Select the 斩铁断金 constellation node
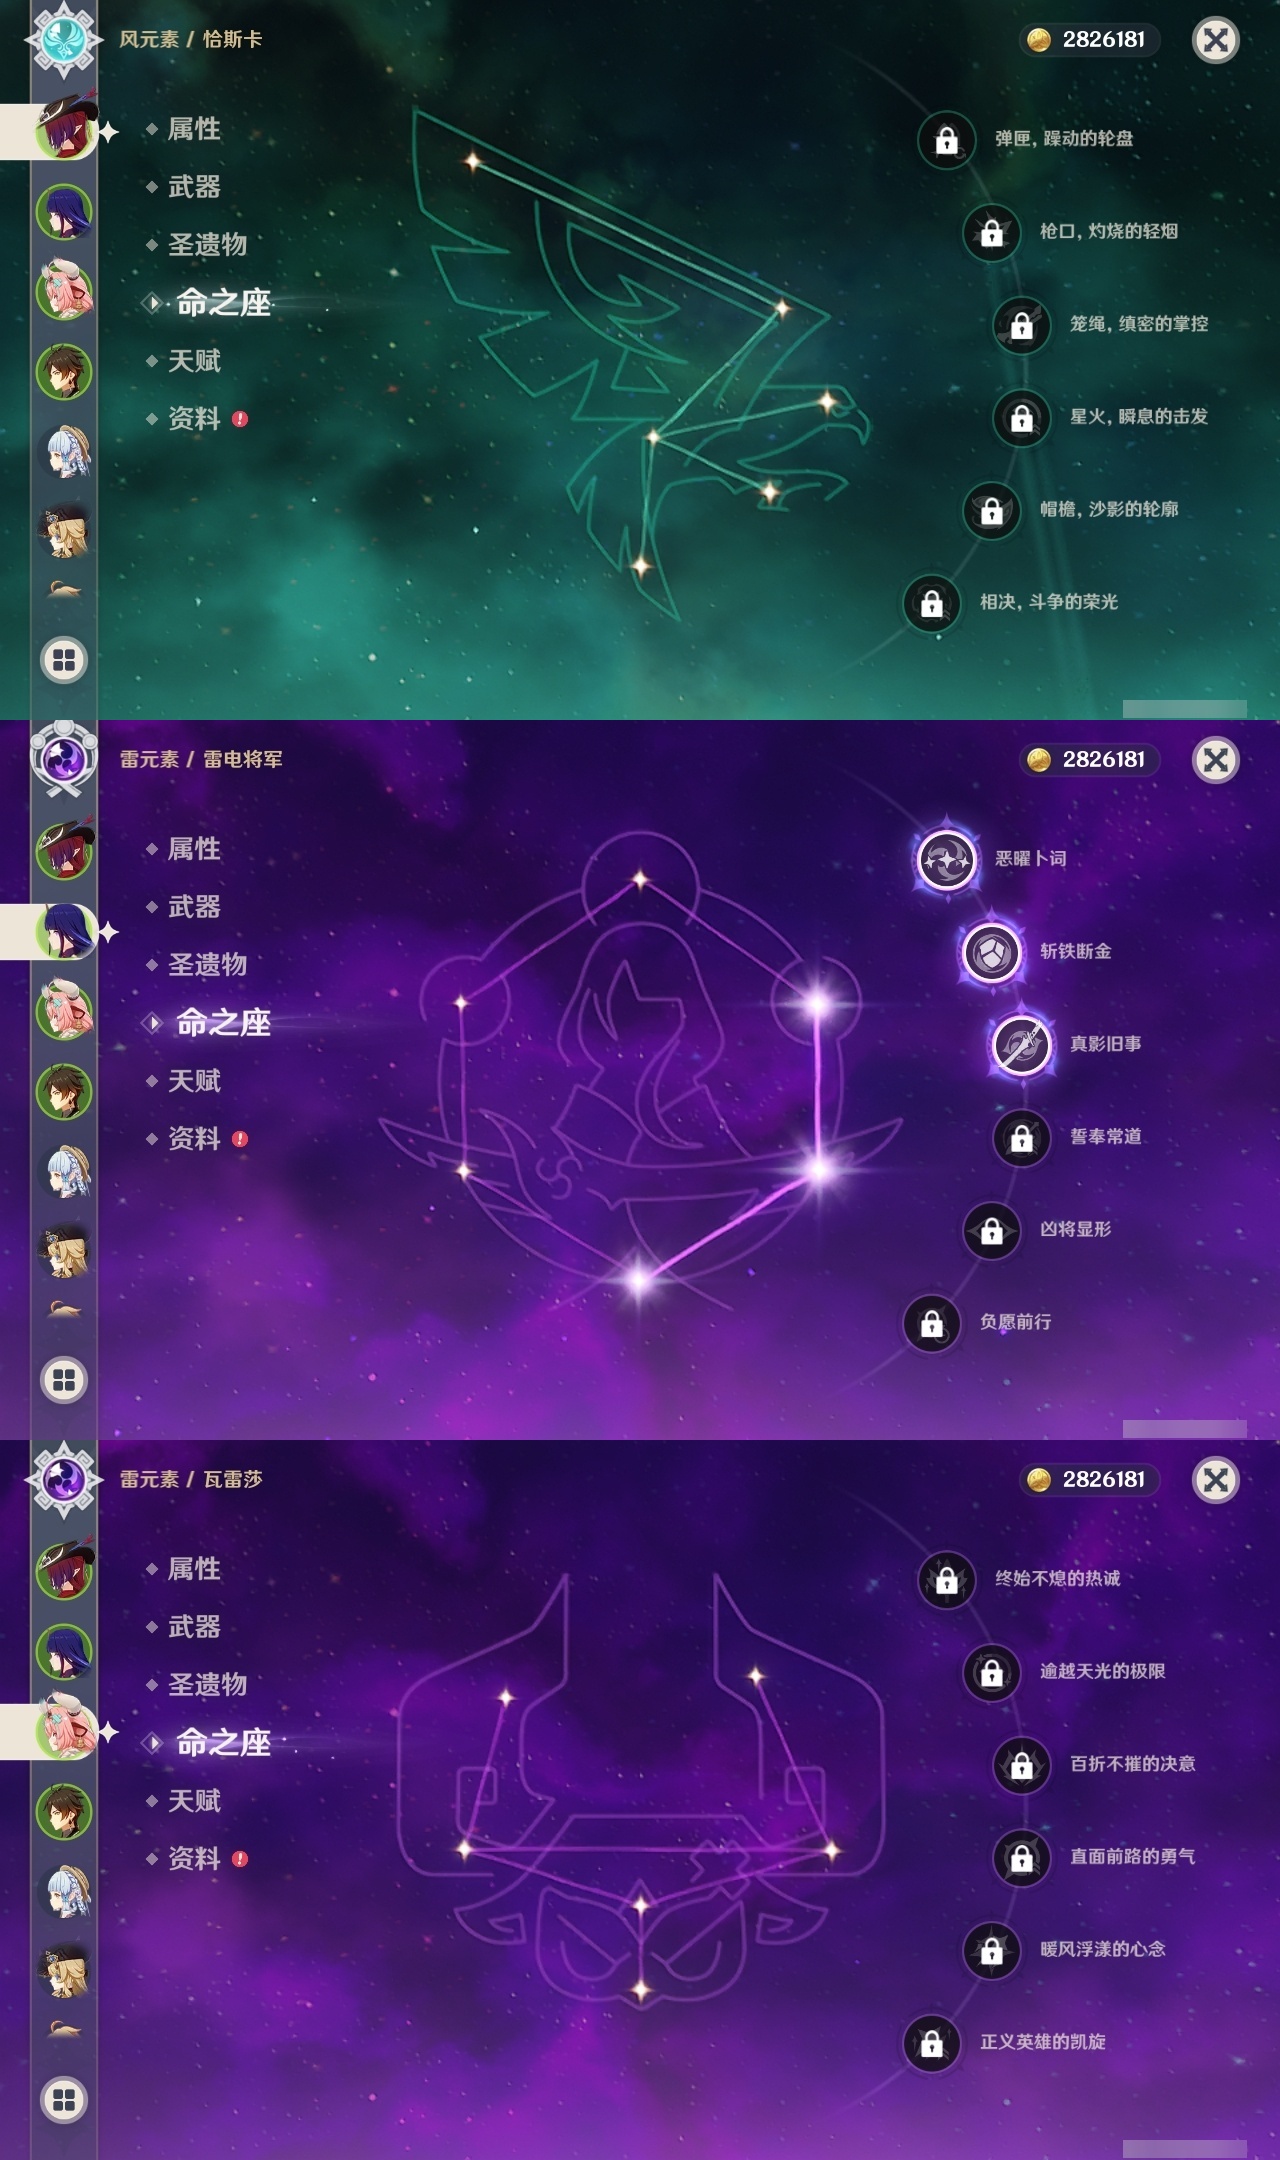This screenshot has height=2160, width=1280. [991, 951]
